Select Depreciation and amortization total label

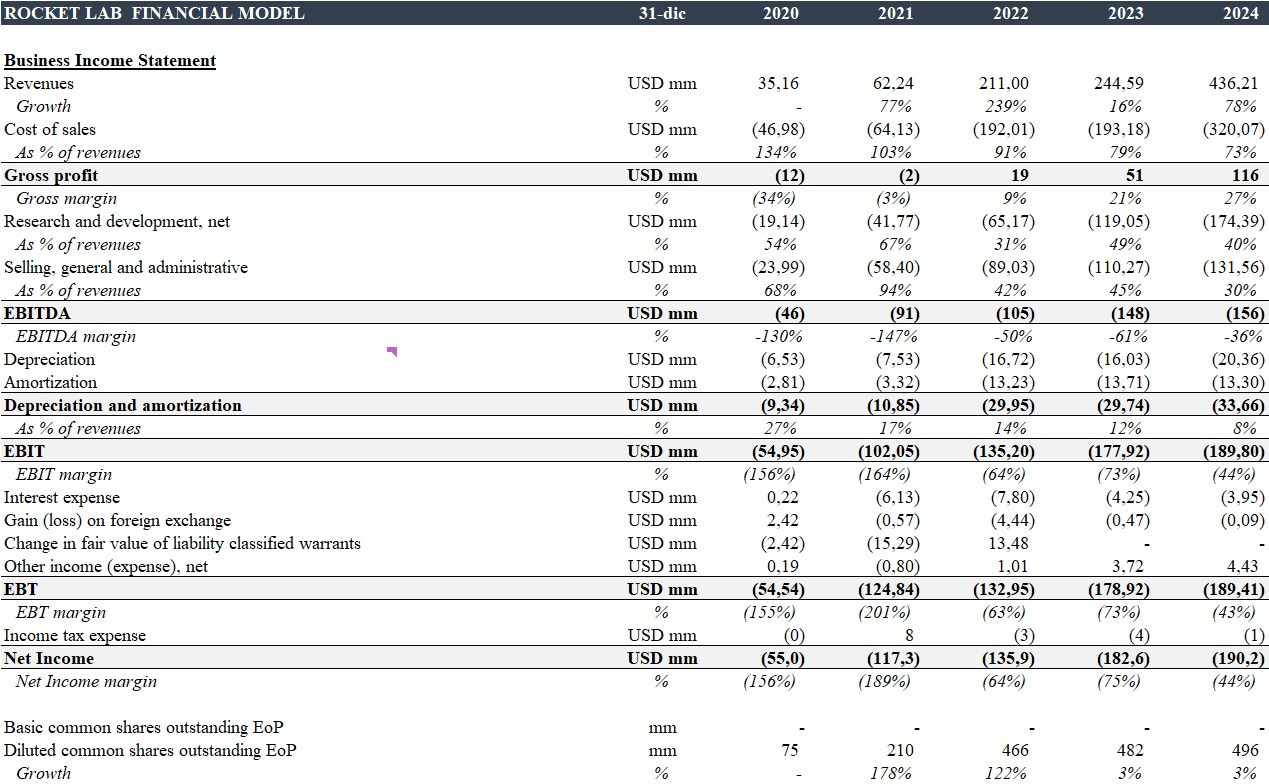(x=123, y=405)
